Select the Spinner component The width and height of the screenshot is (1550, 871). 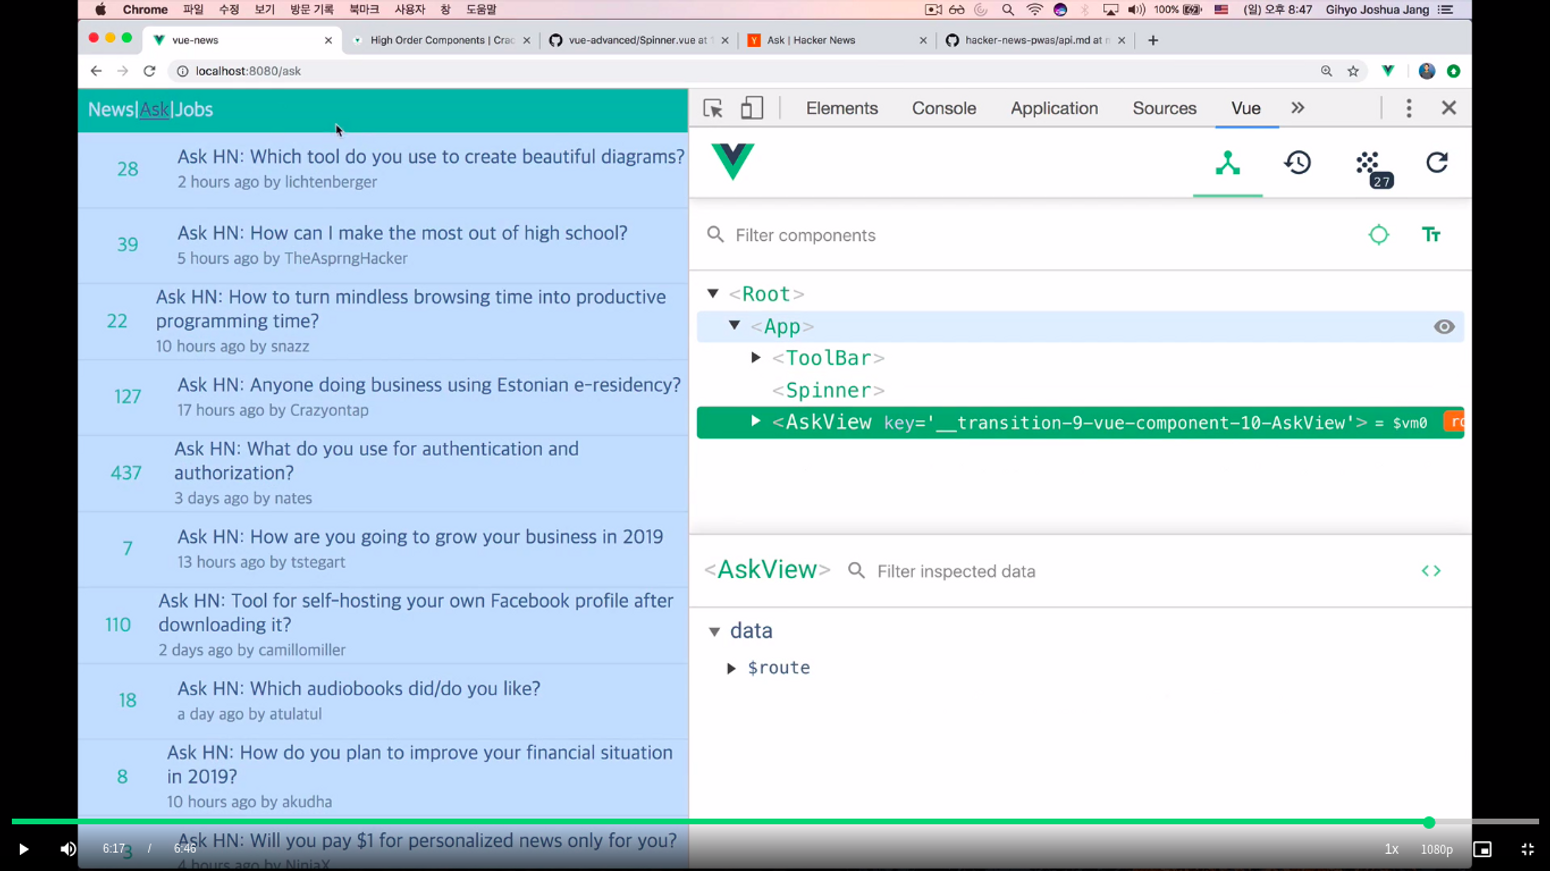coord(828,390)
